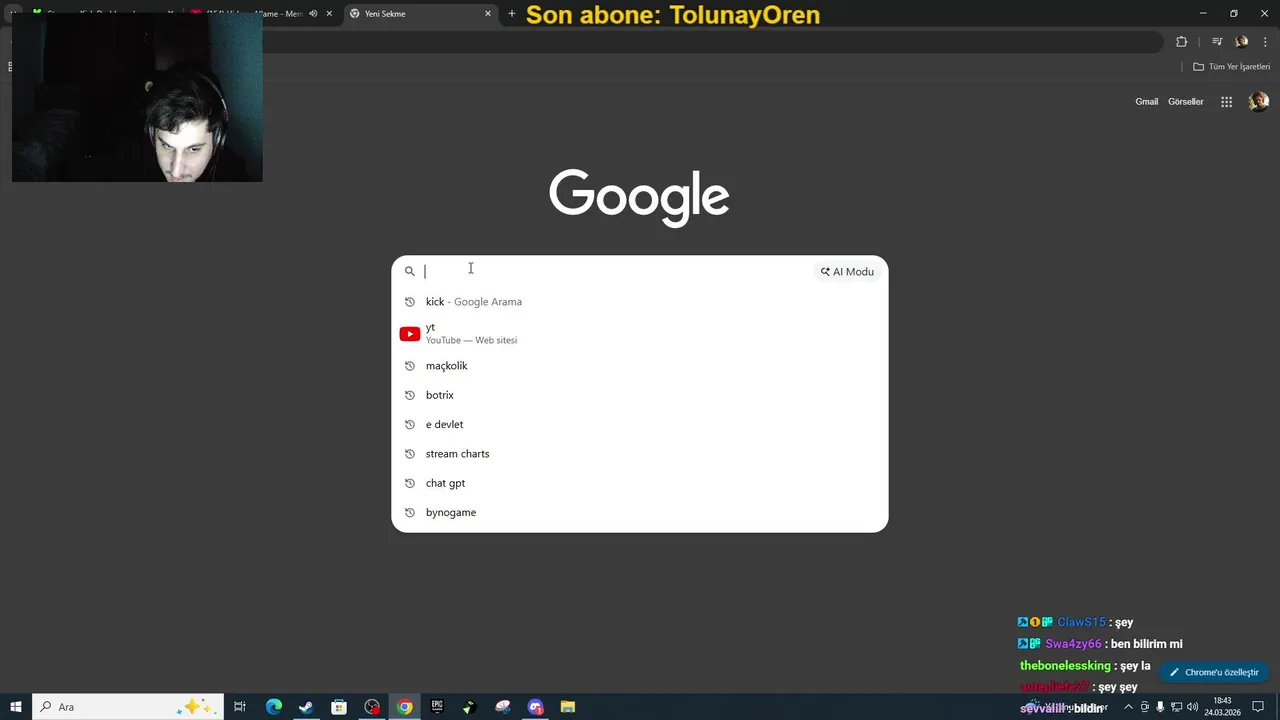Screen dimensions: 1280x720
Task: Open File Explorer from the taskbar
Action: [x=568, y=707]
